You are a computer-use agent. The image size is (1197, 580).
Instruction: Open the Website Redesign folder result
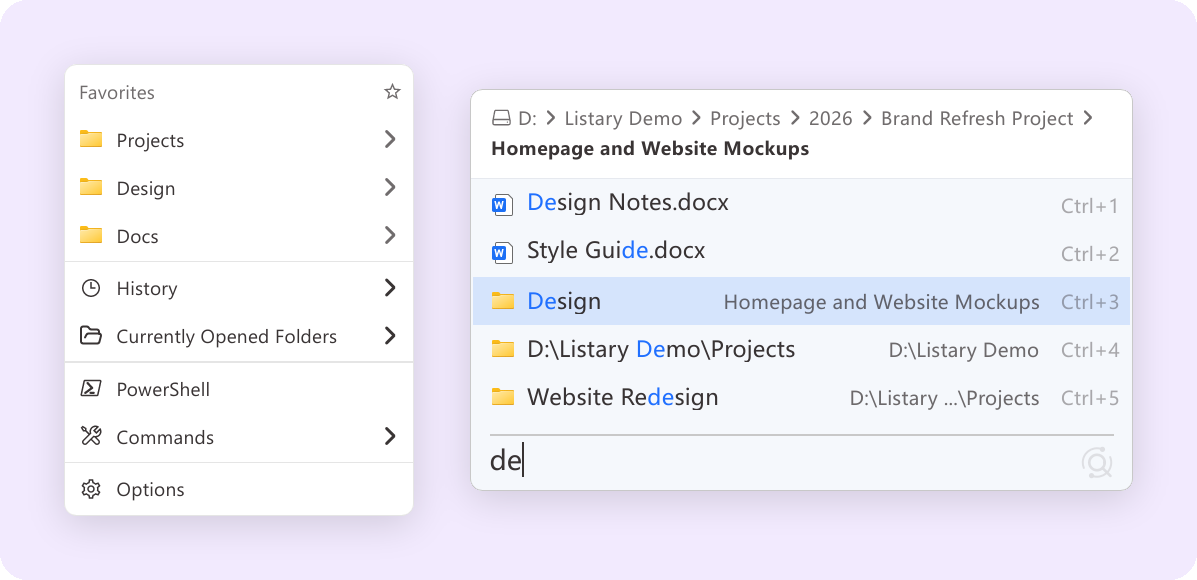point(802,397)
